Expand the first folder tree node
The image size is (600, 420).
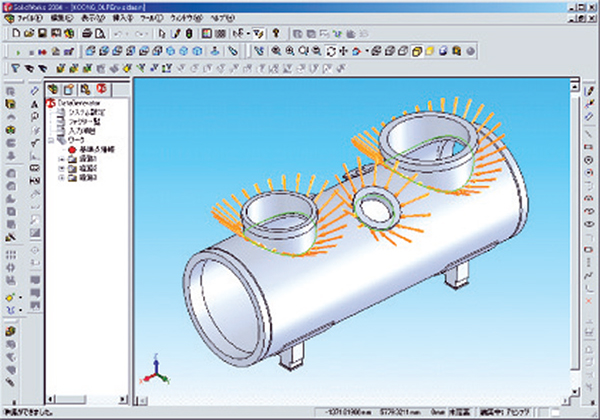(x=62, y=159)
